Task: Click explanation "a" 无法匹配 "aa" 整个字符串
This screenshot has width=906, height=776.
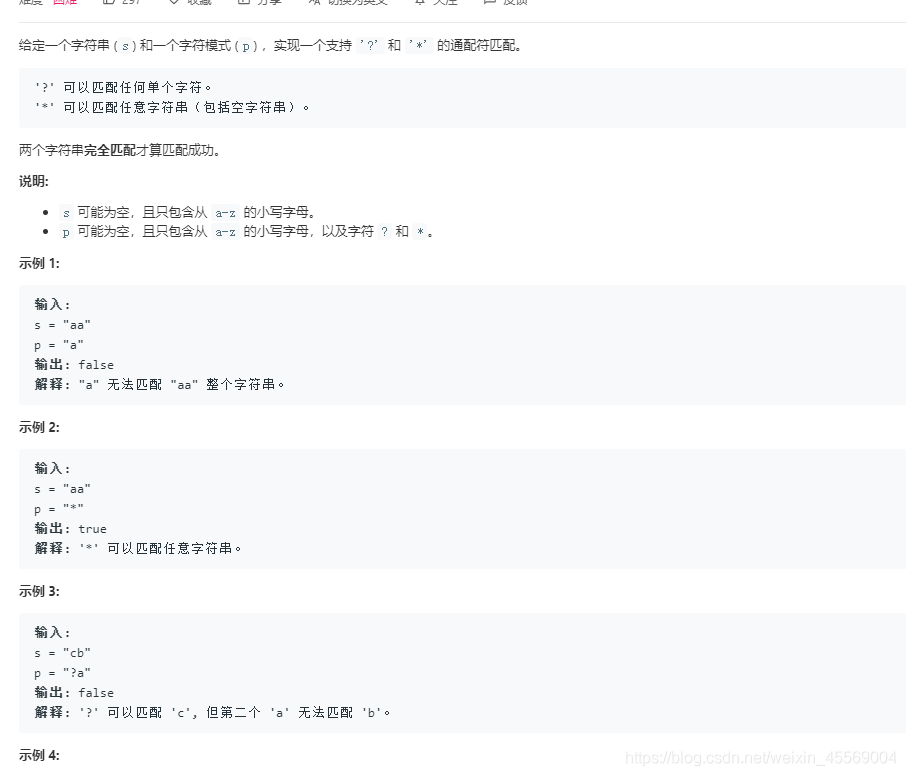Action: coord(159,384)
